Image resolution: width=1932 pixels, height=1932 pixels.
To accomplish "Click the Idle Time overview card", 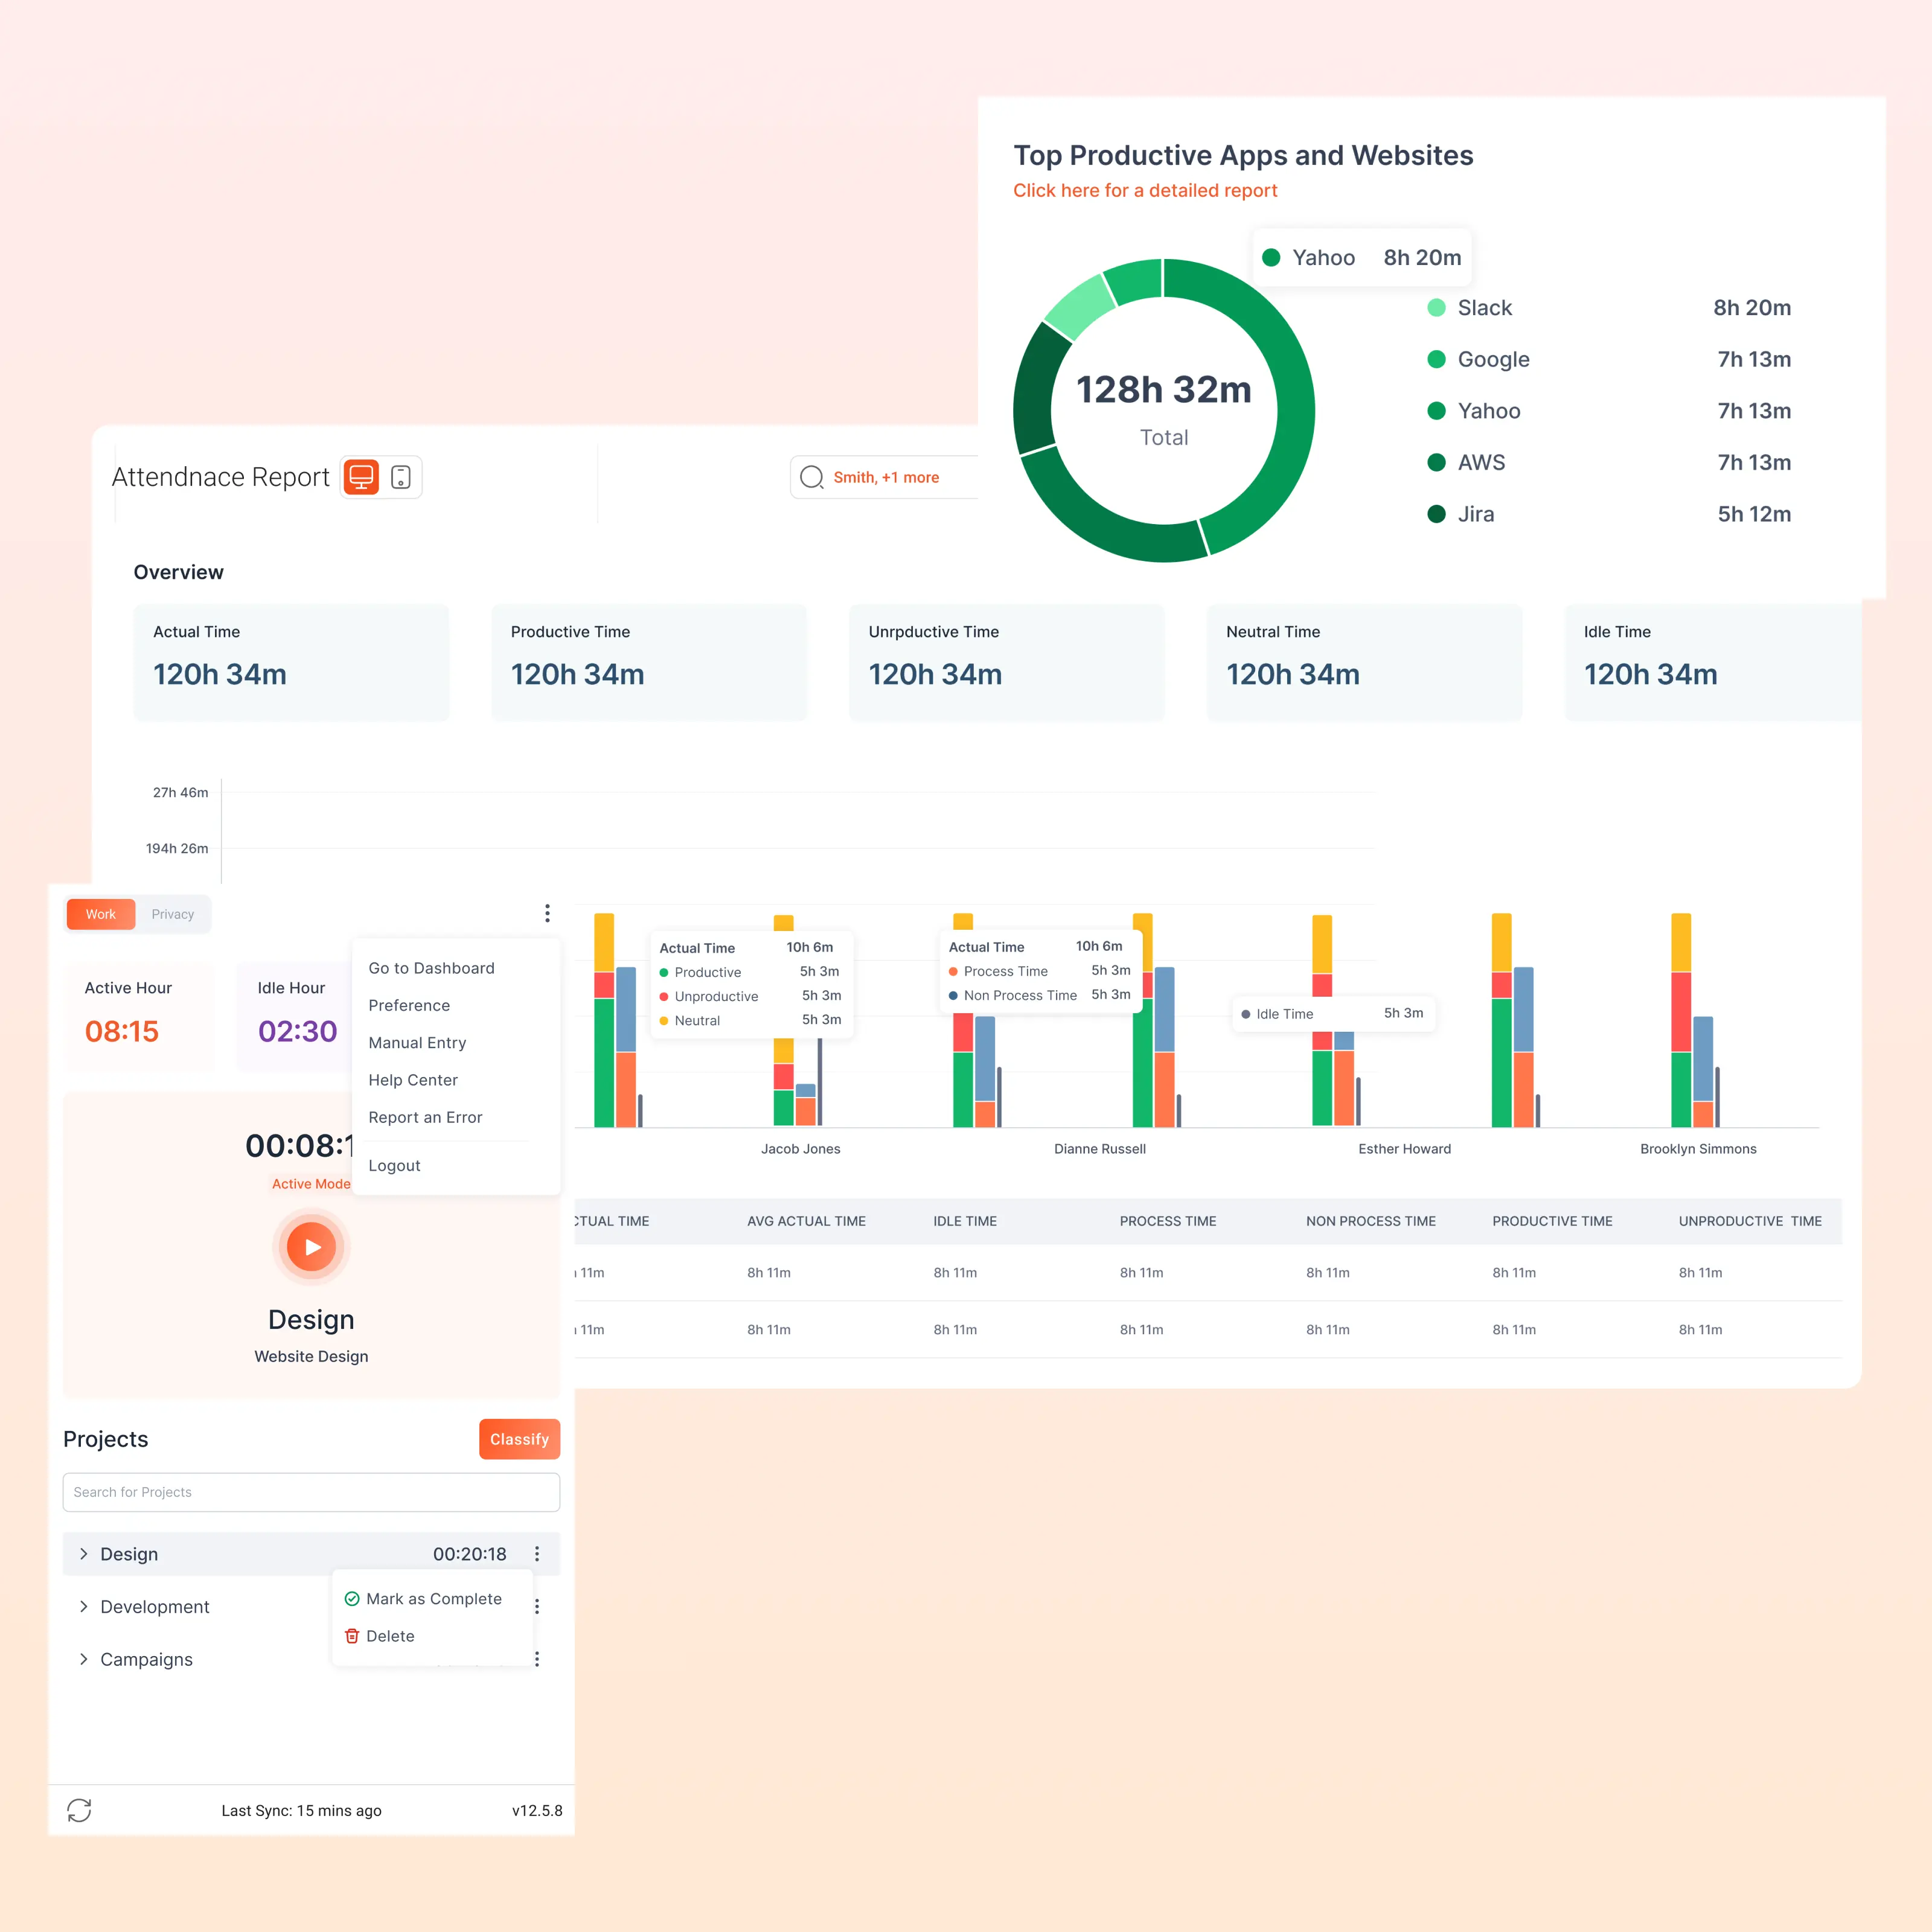I will [1713, 662].
